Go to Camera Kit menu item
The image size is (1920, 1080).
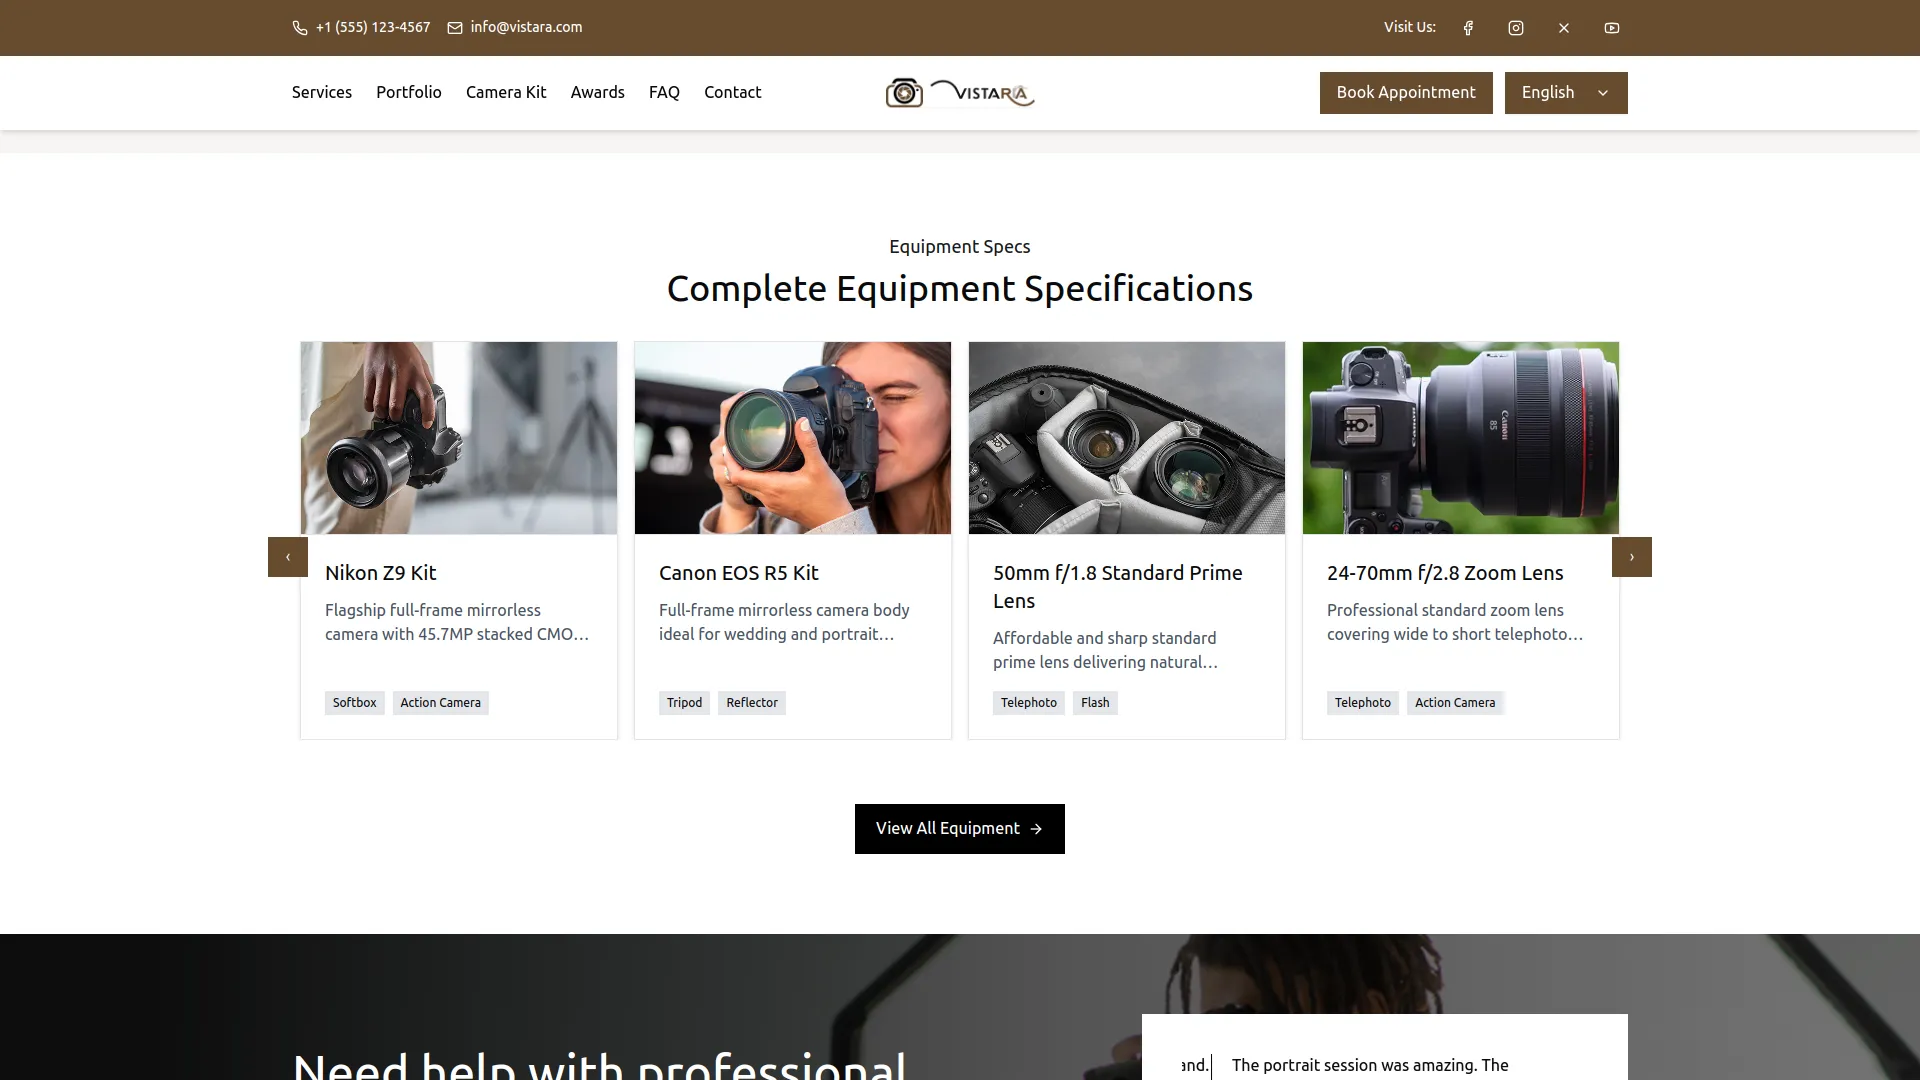coord(506,92)
